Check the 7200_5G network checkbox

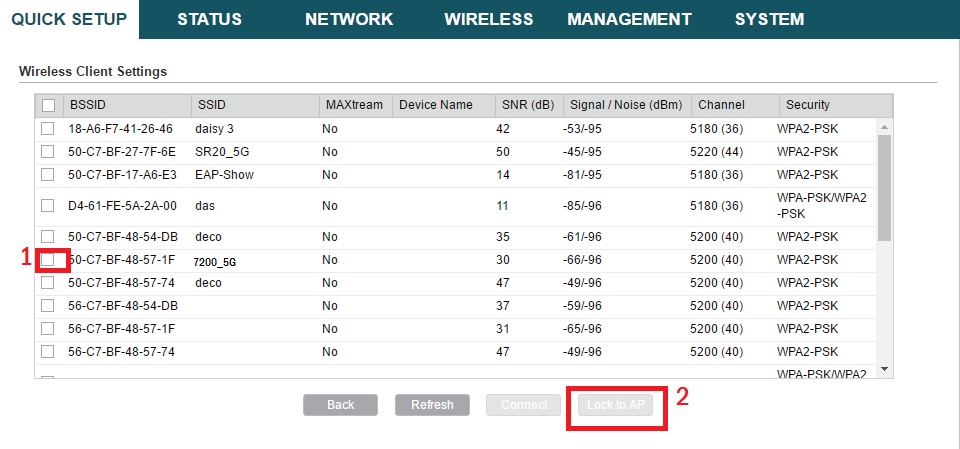[x=48, y=260]
